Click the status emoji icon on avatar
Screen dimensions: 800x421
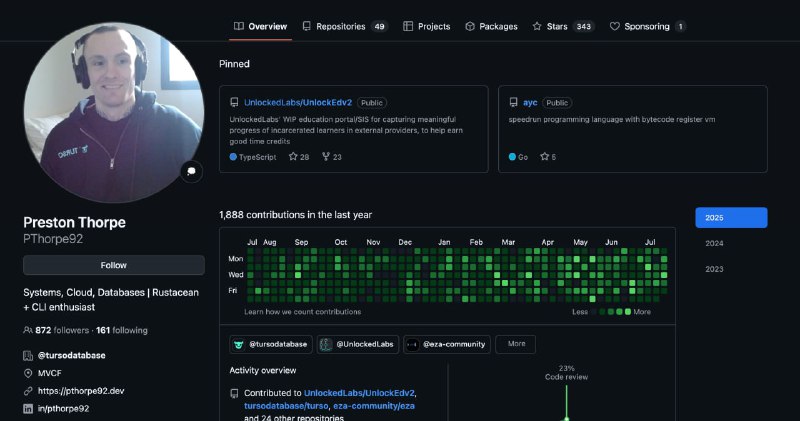coord(191,171)
